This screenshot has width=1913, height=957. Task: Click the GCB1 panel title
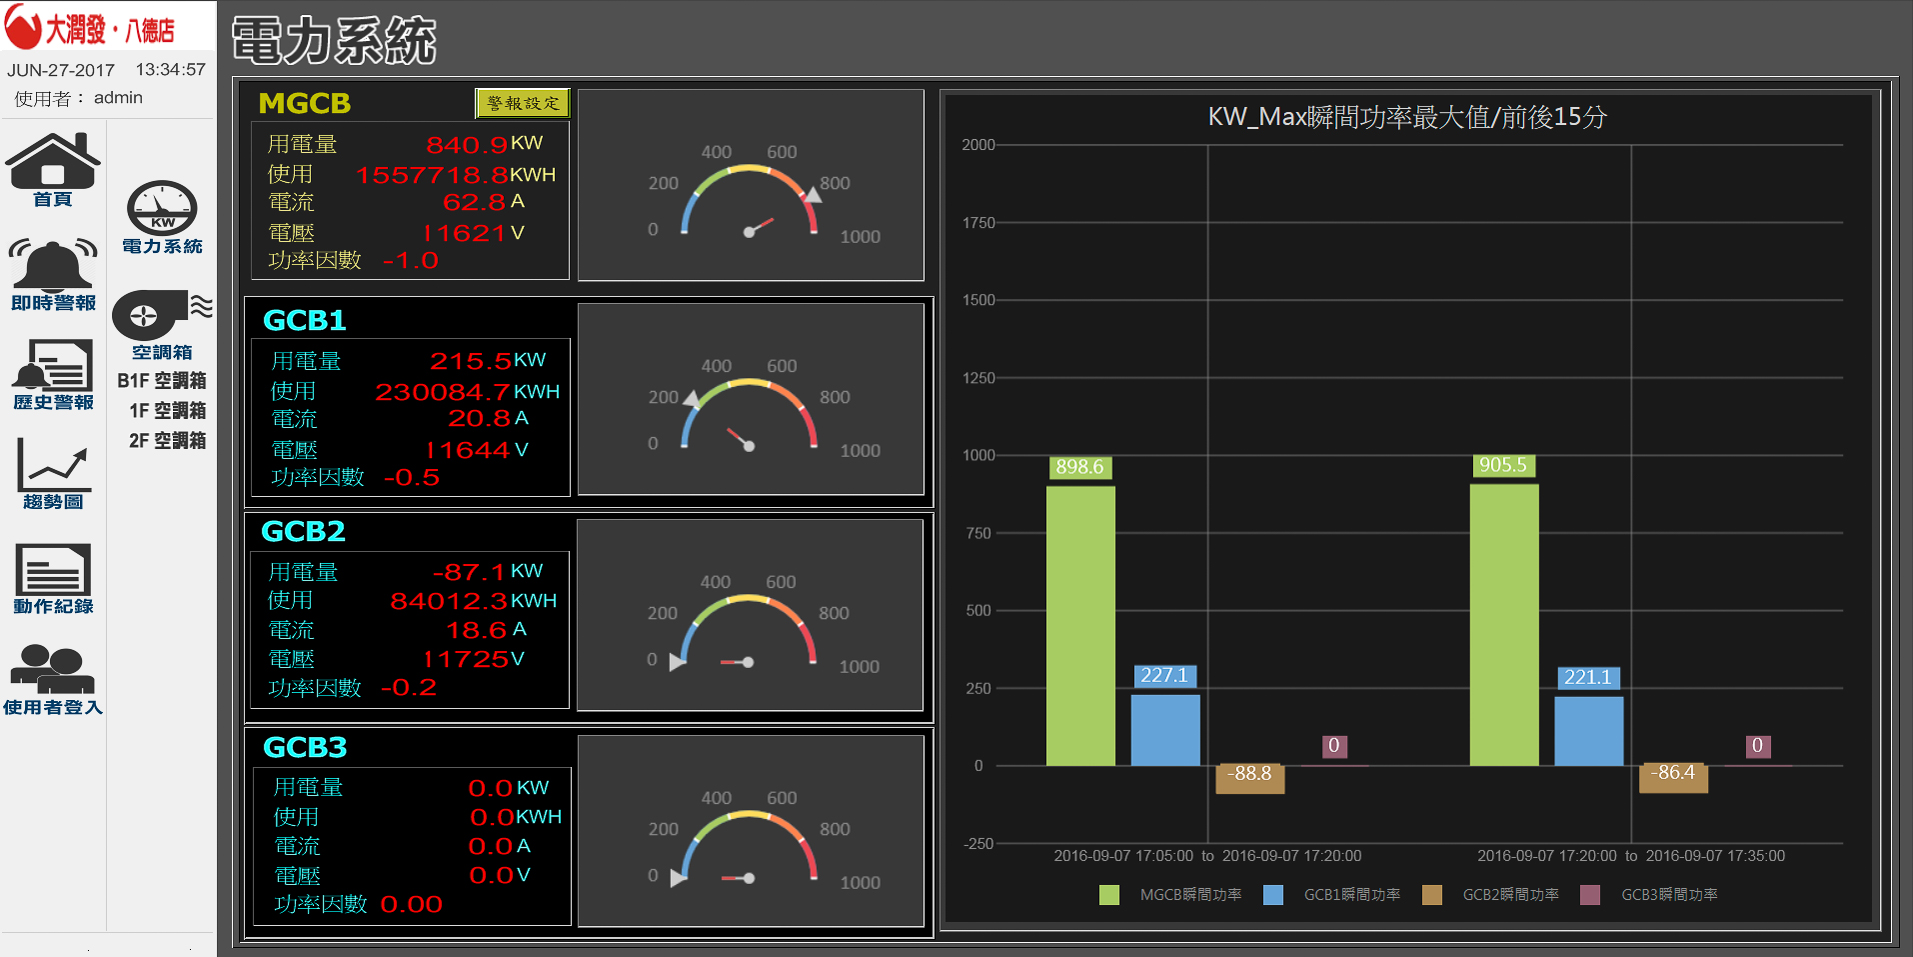click(304, 320)
